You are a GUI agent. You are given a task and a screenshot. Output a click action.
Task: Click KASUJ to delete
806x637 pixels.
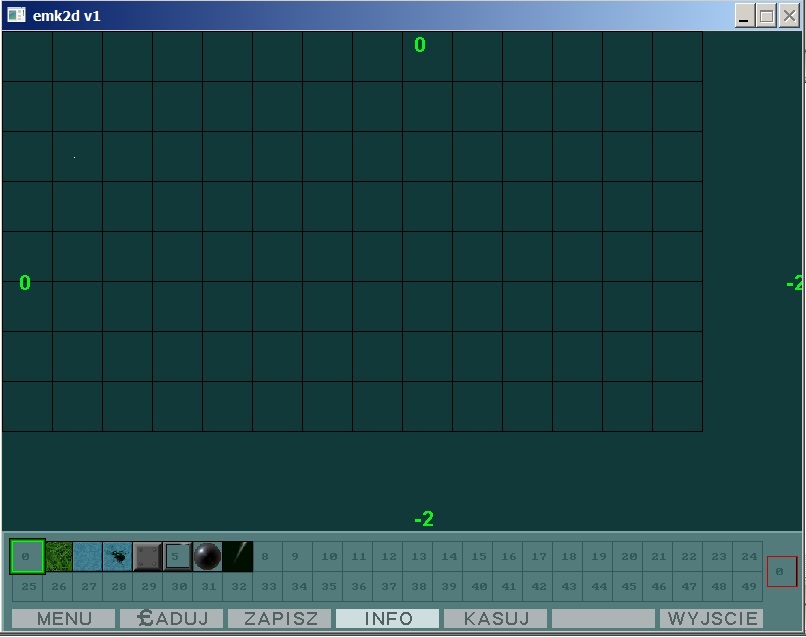(495, 619)
